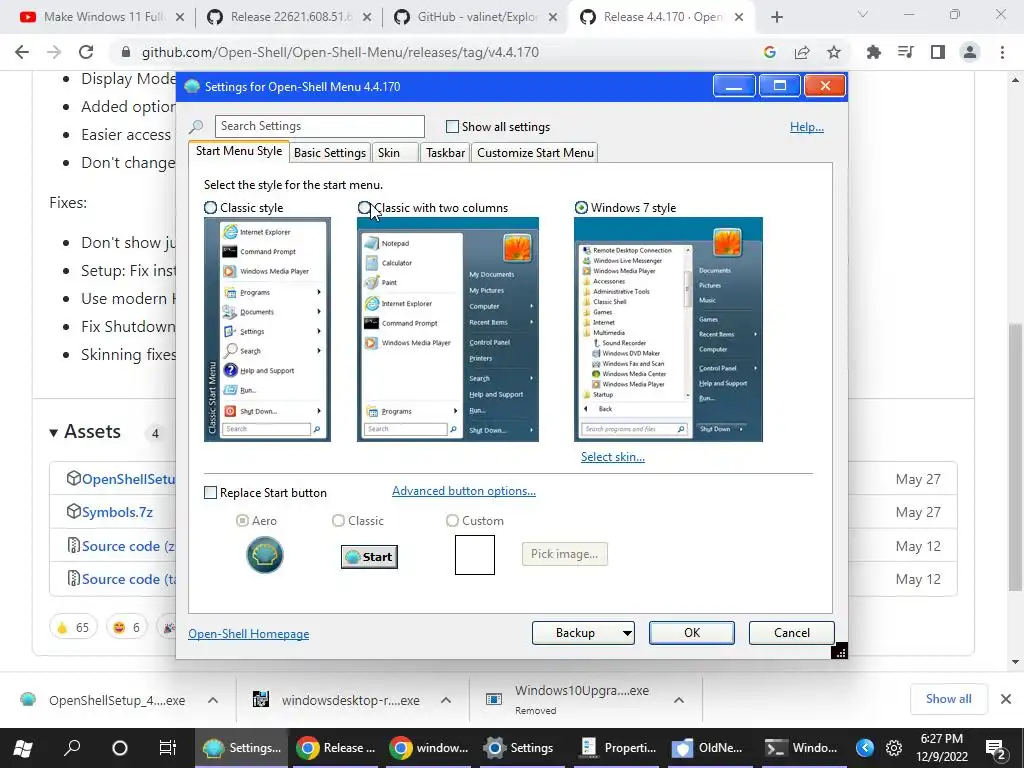Click the Cortana circle on taskbar
1024x768 pixels.
120,748
